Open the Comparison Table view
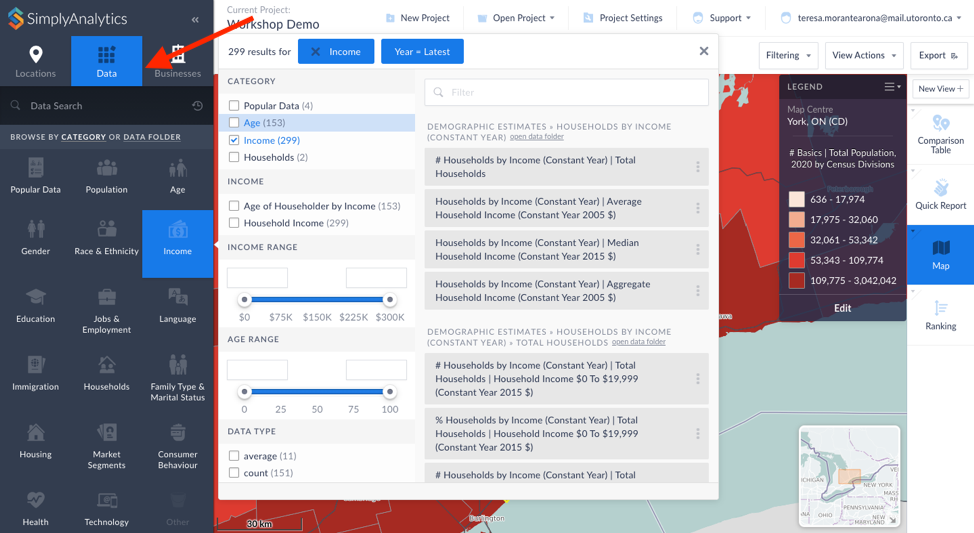The image size is (974, 533). 940,134
